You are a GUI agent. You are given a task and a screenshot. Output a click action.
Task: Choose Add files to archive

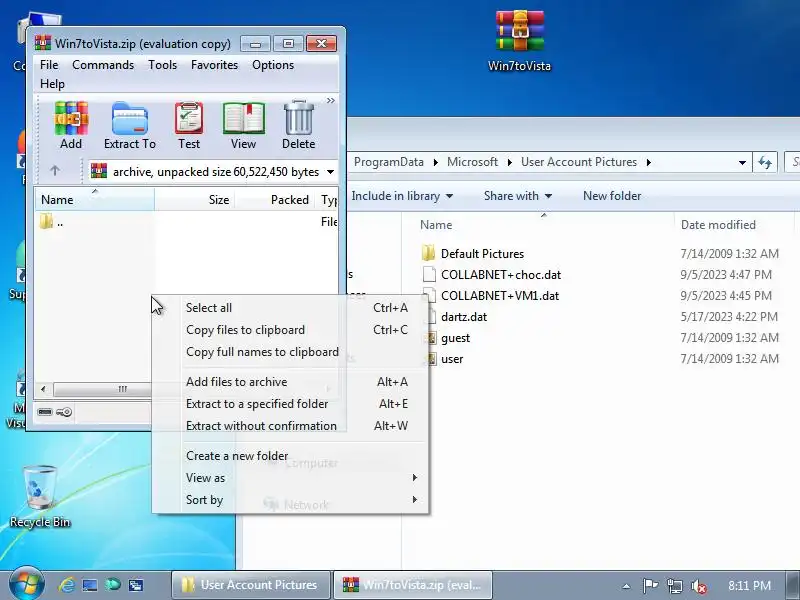pyautogui.click(x=290, y=382)
